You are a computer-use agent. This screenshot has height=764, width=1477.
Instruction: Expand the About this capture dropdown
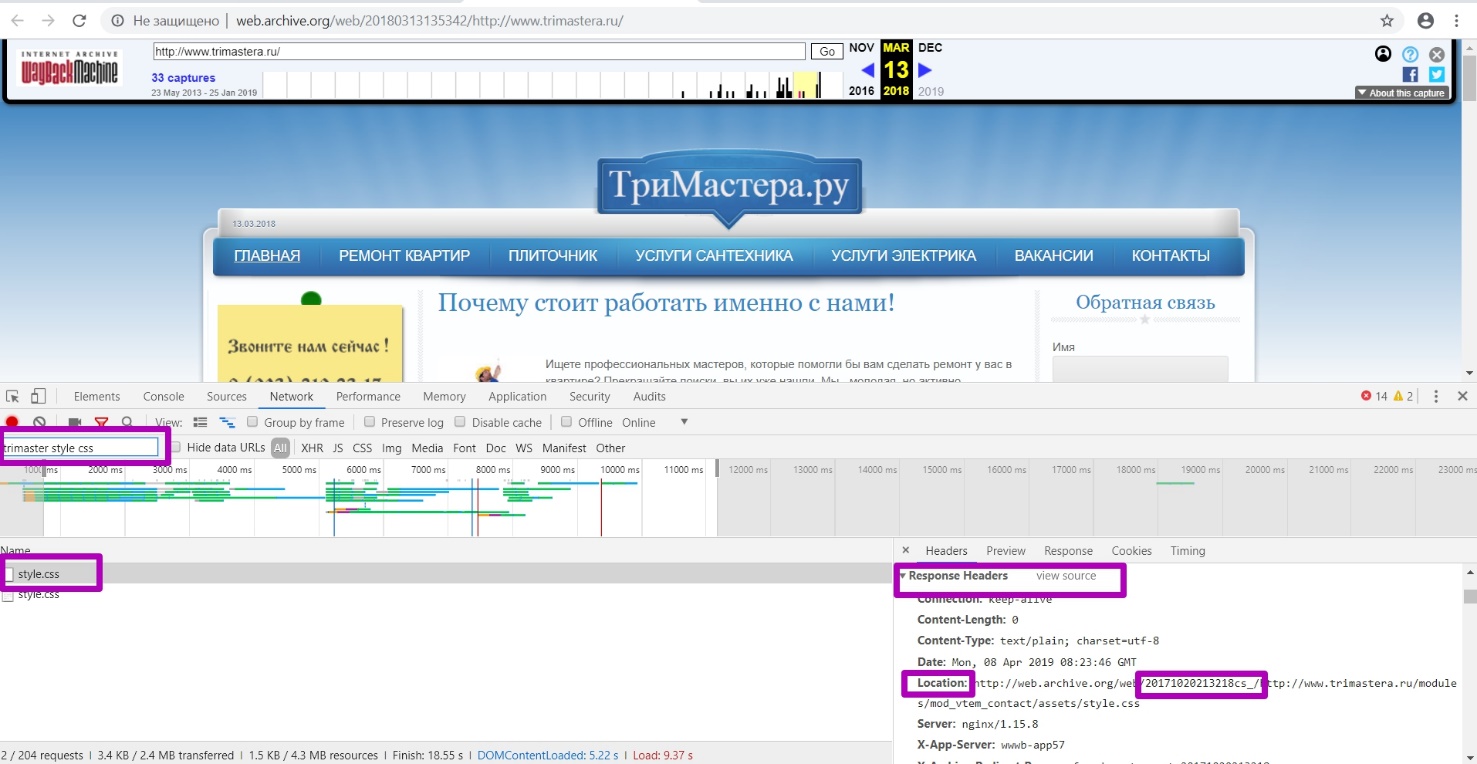[x=1401, y=92]
